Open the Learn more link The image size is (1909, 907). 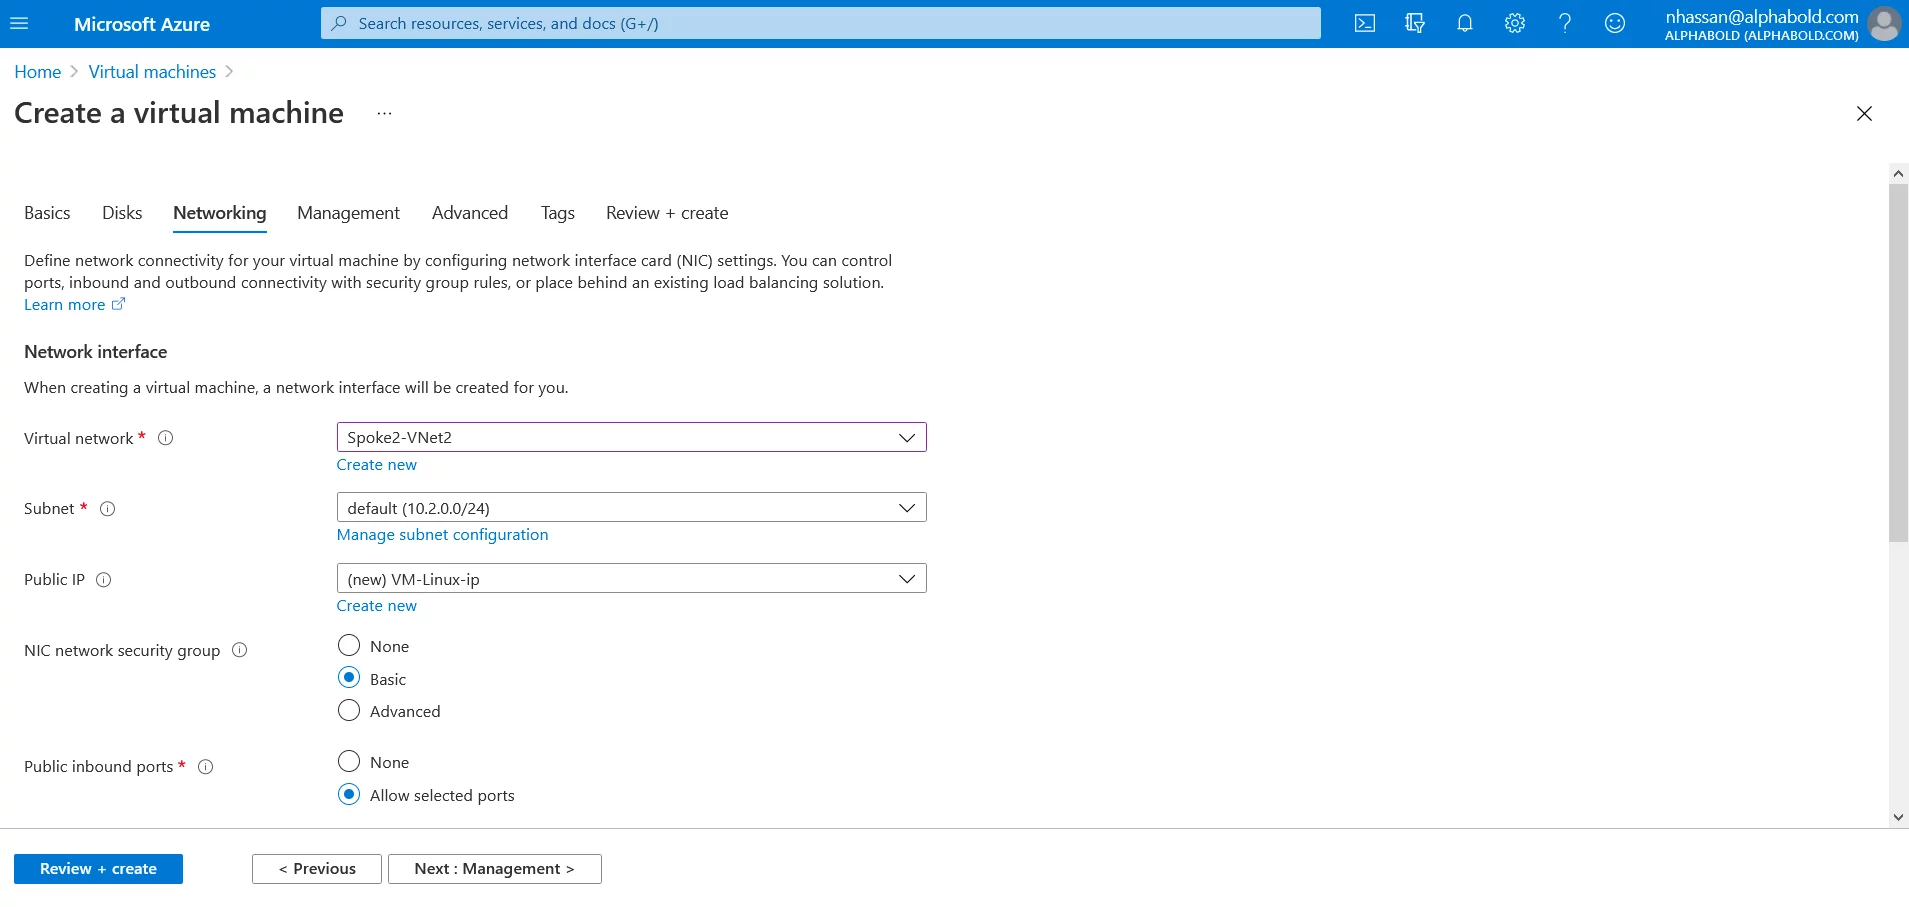coord(64,305)
